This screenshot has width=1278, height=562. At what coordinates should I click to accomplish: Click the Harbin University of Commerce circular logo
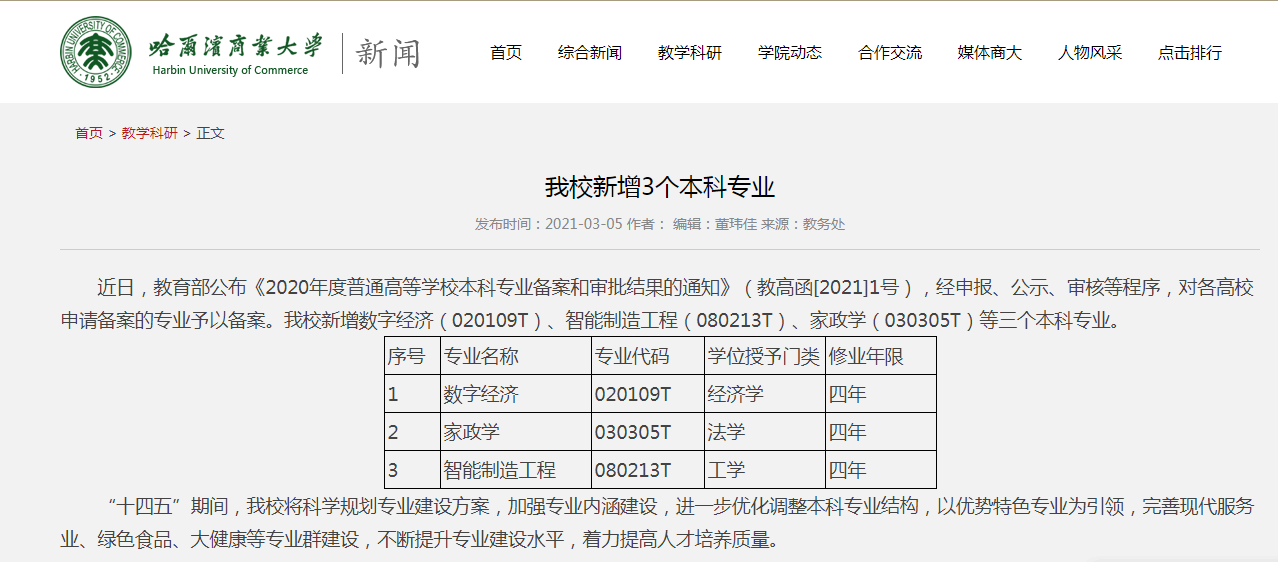(95, 52)
